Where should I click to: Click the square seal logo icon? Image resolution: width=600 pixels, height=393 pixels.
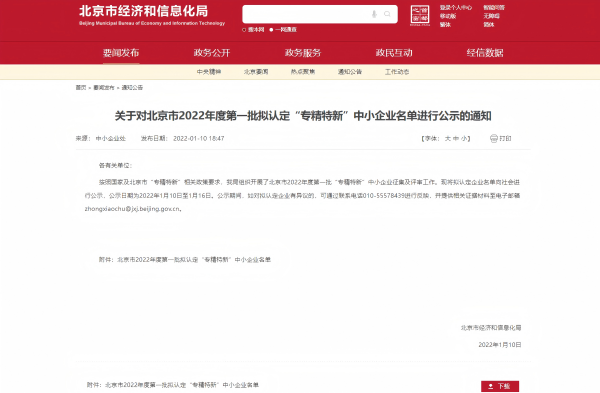point(420,15)
